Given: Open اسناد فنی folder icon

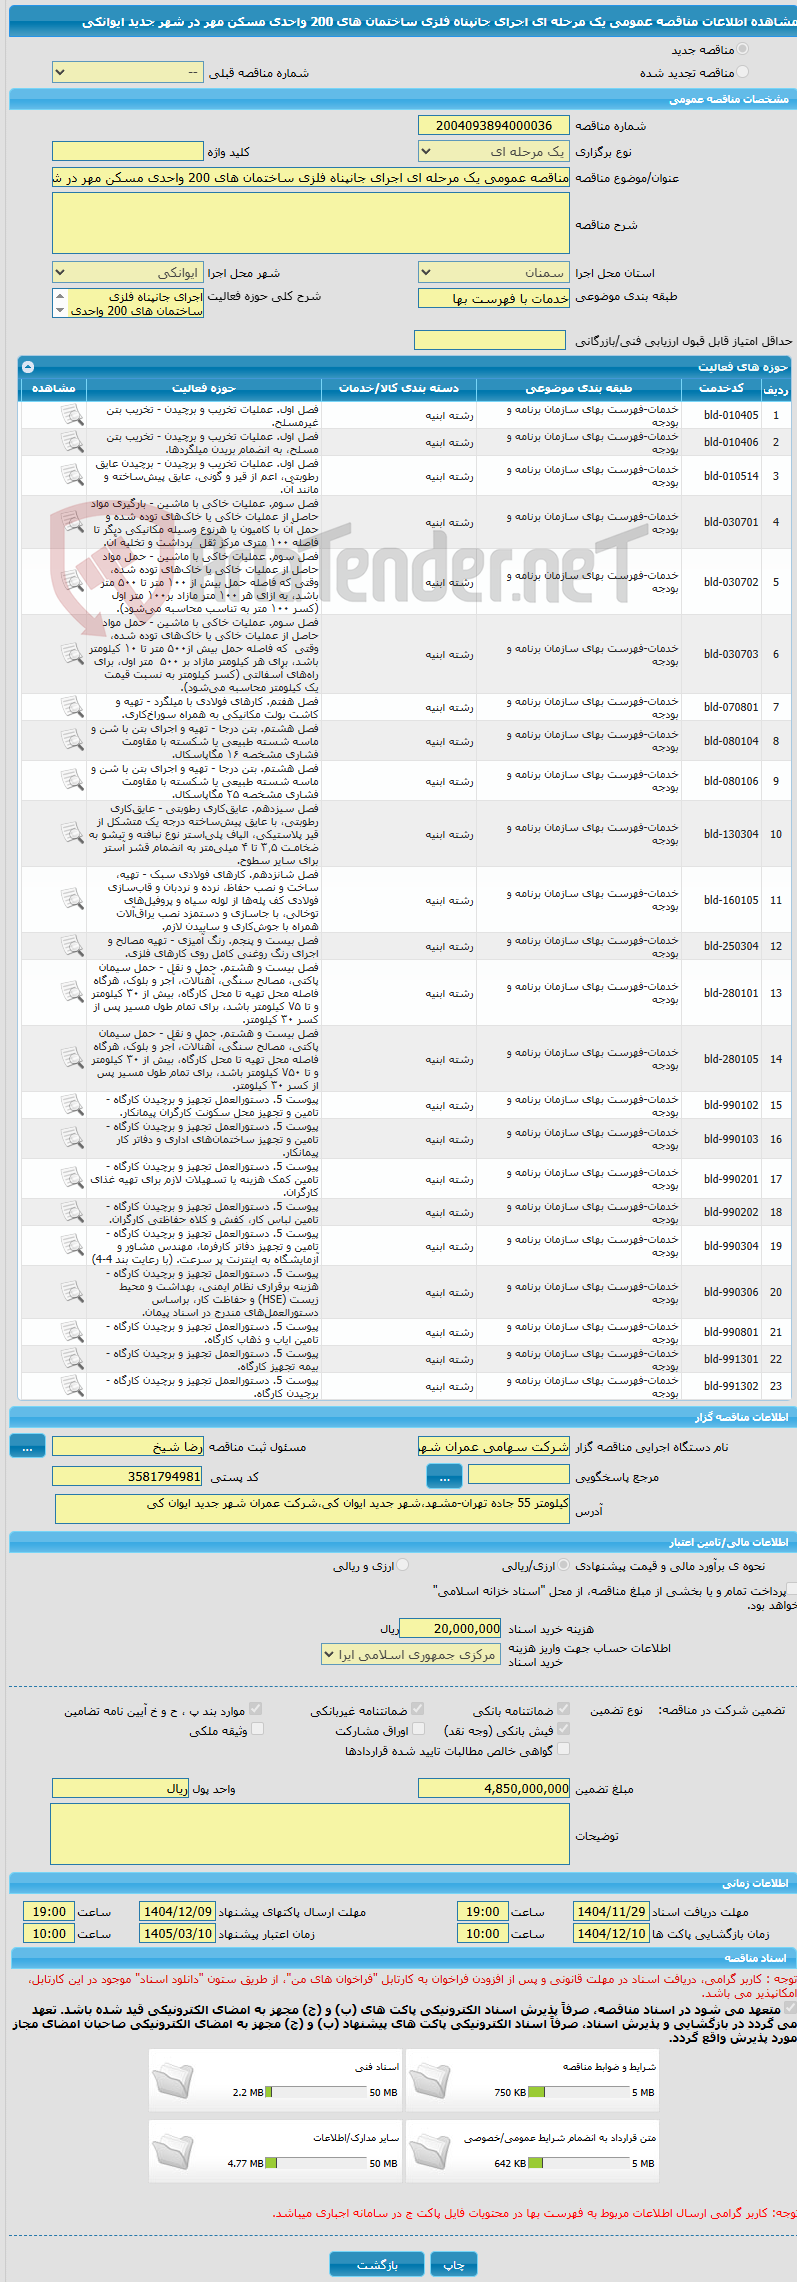Looking at the screenshot, I should pos(172,2079).
